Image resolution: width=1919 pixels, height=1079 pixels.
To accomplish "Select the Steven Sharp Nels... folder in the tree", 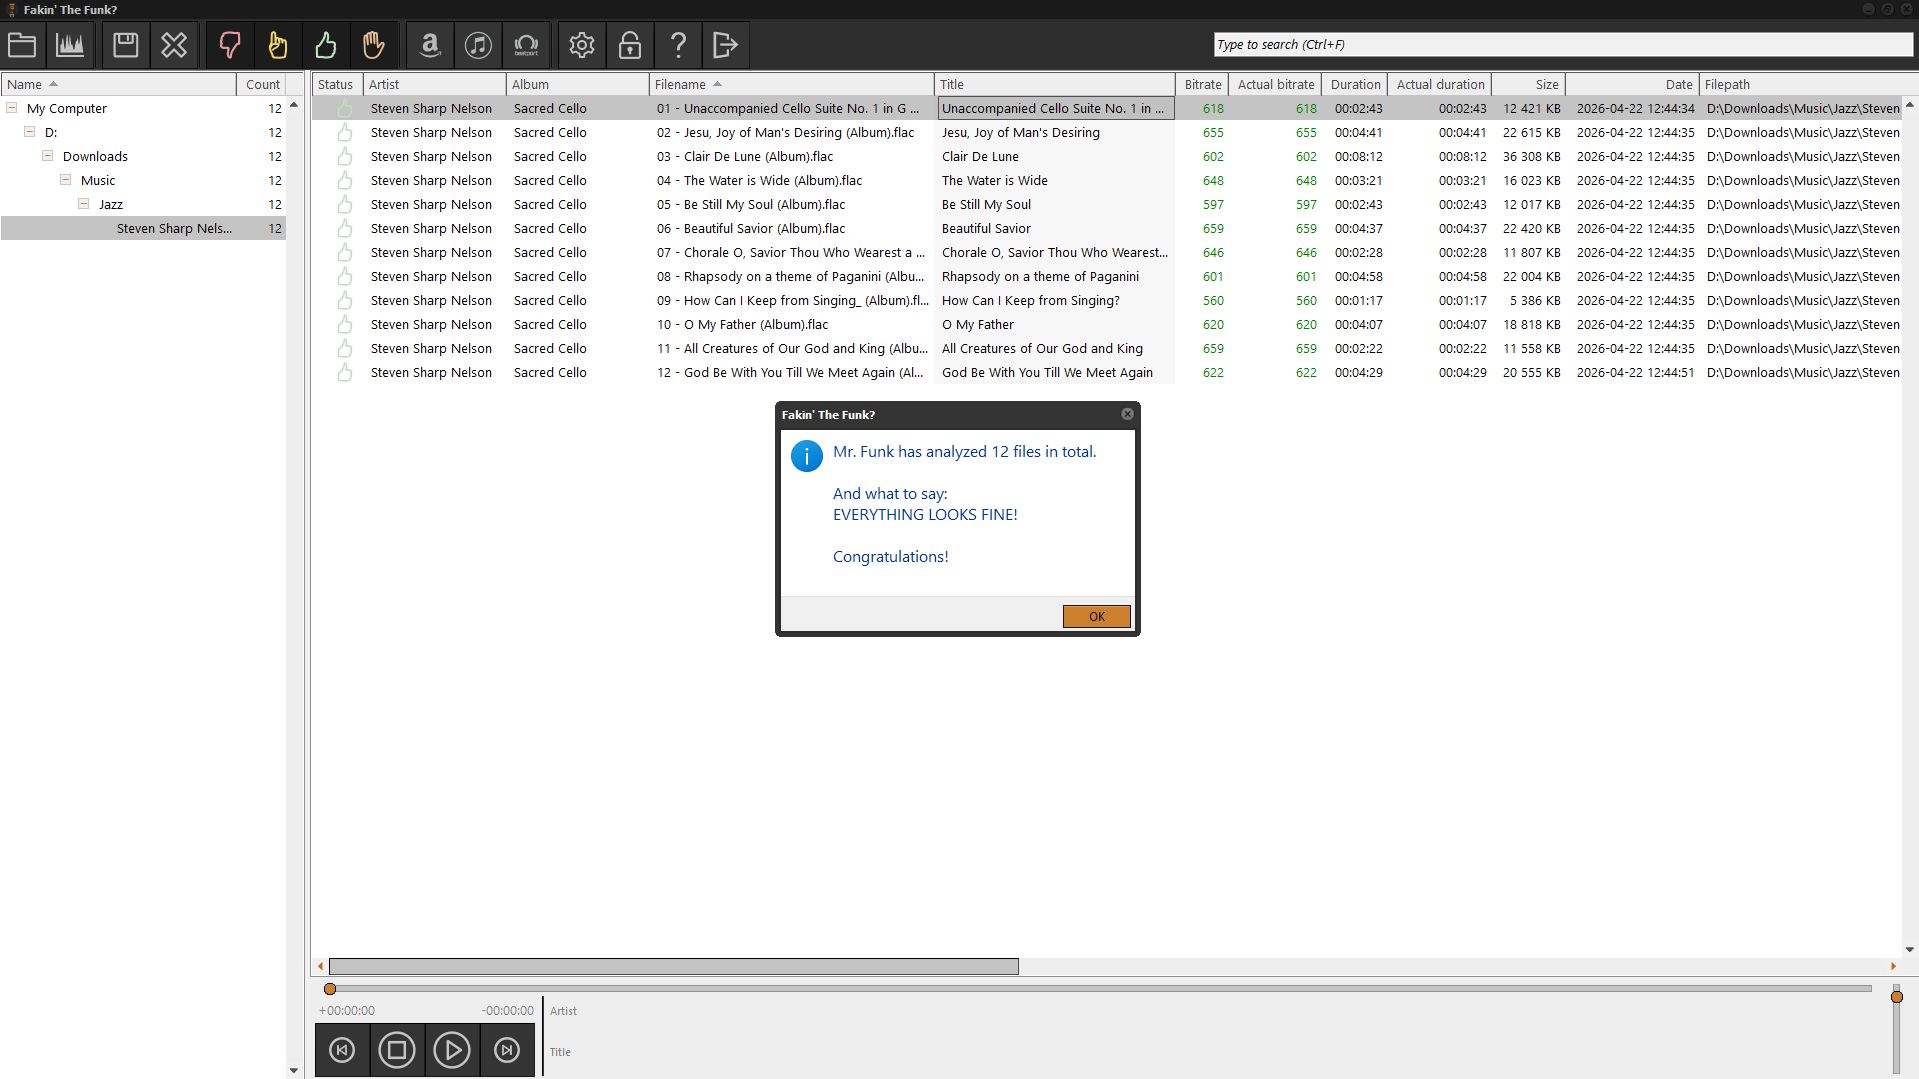I will 143,228.
